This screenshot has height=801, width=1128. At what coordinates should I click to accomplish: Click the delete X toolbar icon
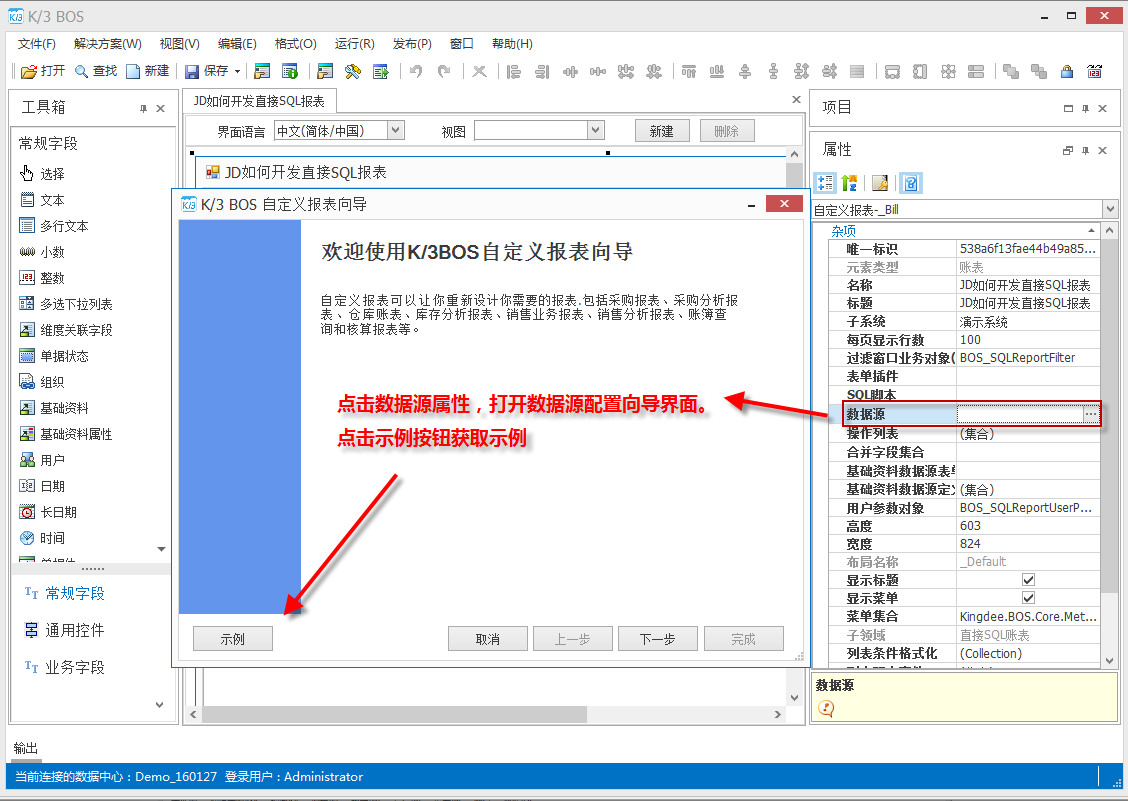pyautogui.click(x=479, y=71)
